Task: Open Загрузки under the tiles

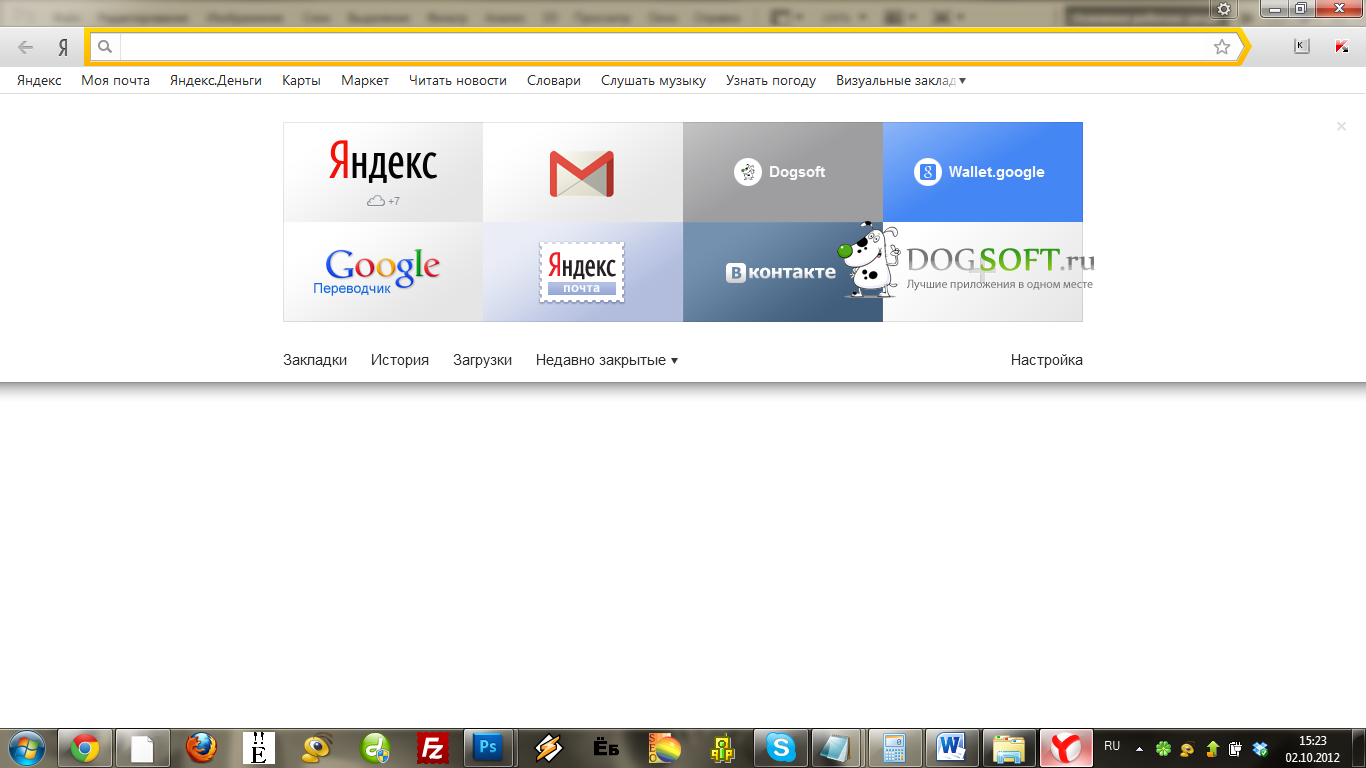Action: click(x=482, y=360)
